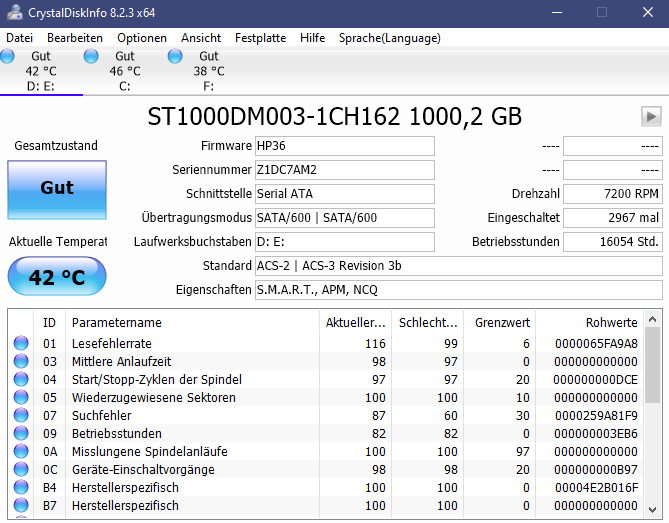Viewport: 669px width, 523px height.
Task: Click raw value 0000065FA9A8
Action: pyautogui.click(x=596, y=343)
